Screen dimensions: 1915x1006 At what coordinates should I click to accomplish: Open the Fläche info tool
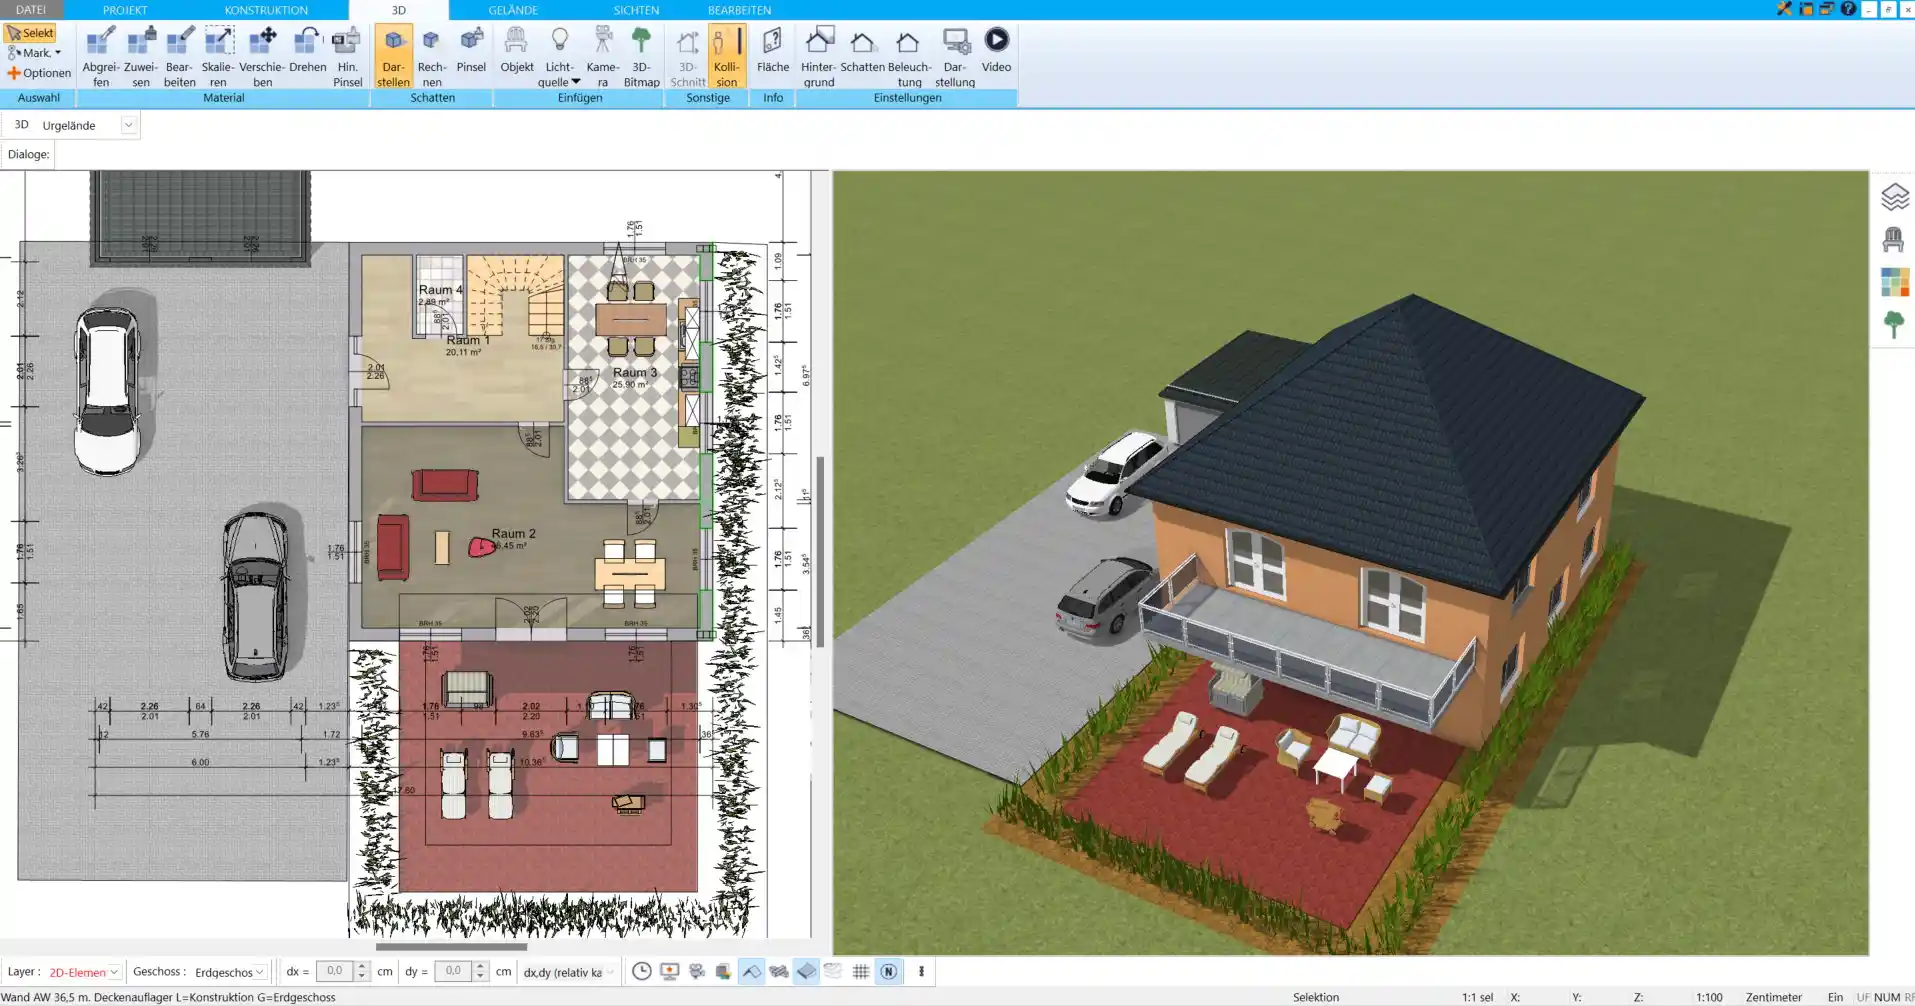[772, 50]
